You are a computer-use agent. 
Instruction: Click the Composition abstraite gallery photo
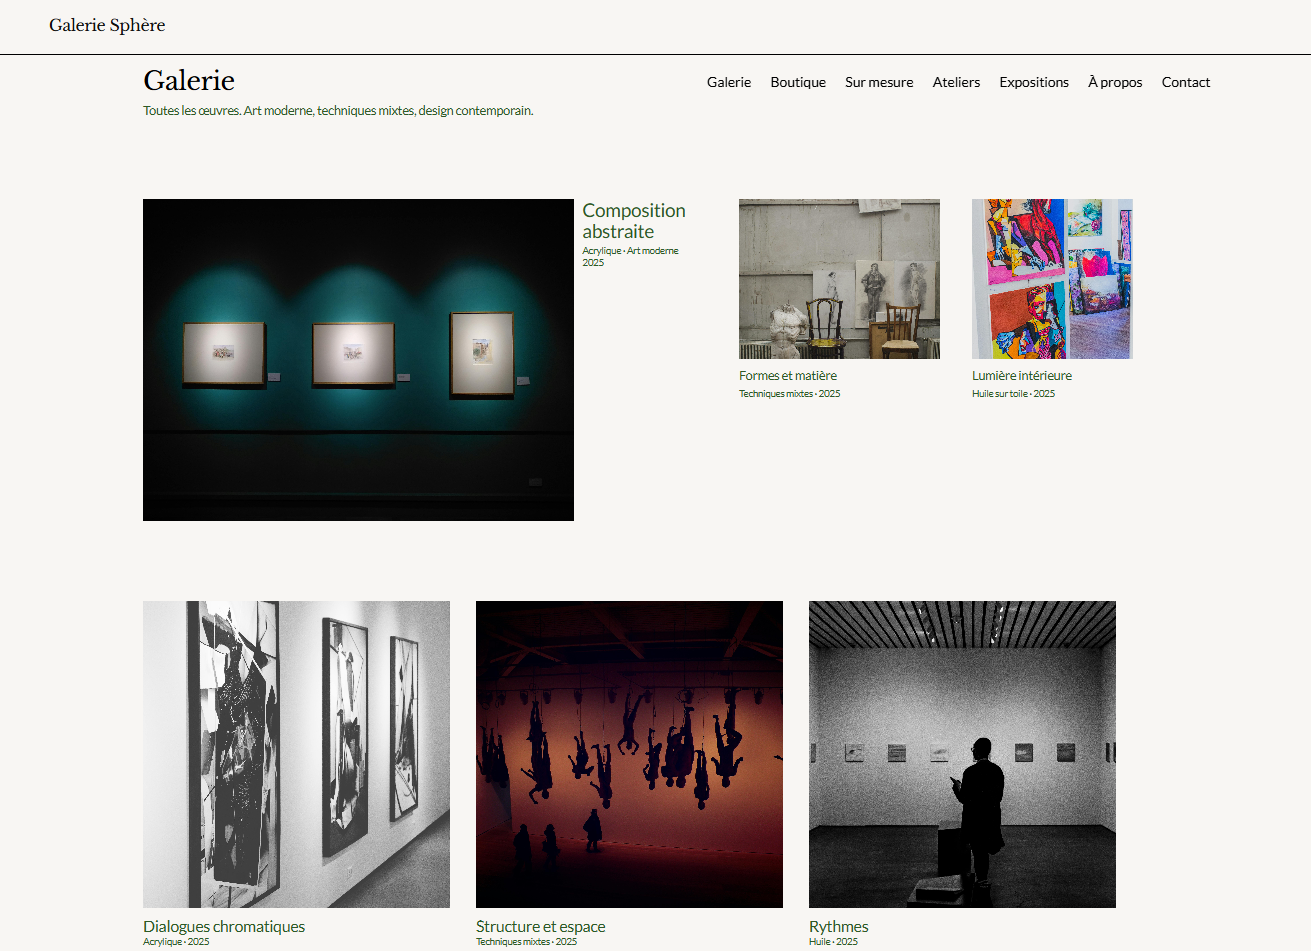(x=358, y=360)
